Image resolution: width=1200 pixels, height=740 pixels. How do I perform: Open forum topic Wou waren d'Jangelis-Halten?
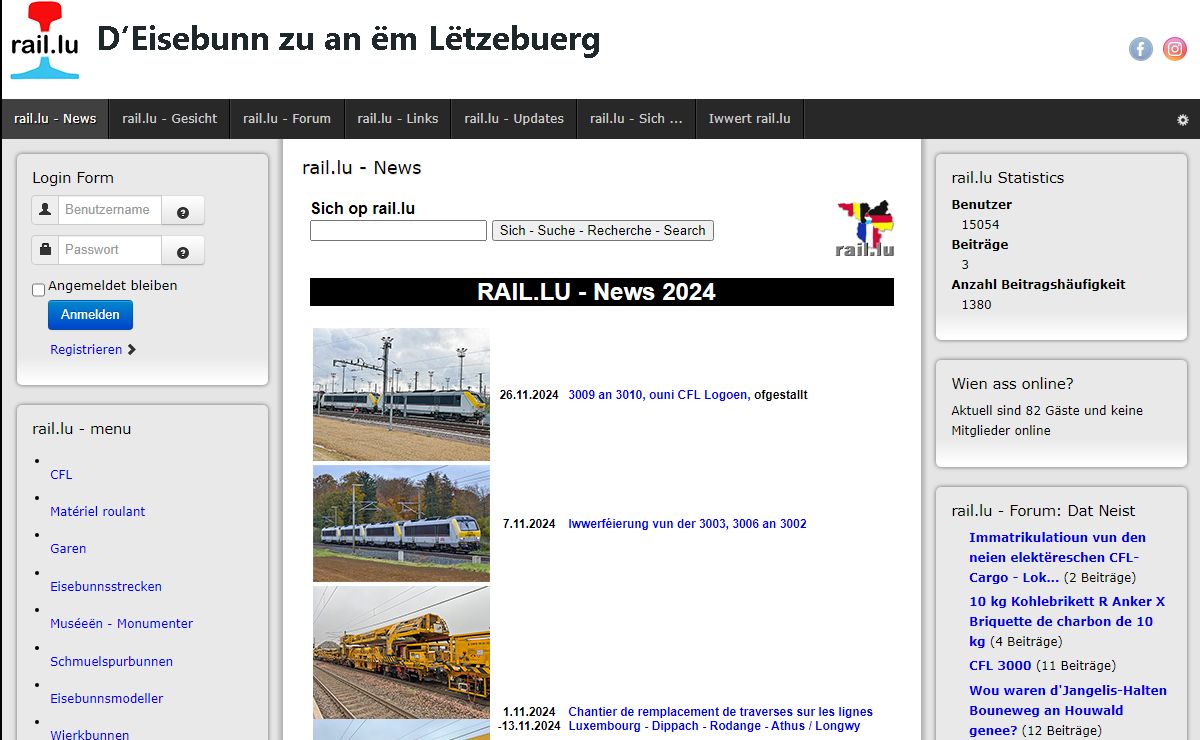point(1068,710)
